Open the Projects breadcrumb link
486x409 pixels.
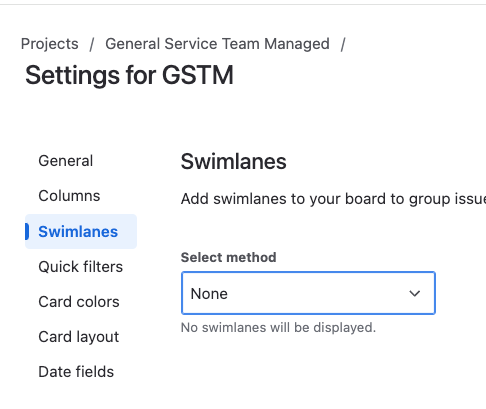[x=50, y=44]
